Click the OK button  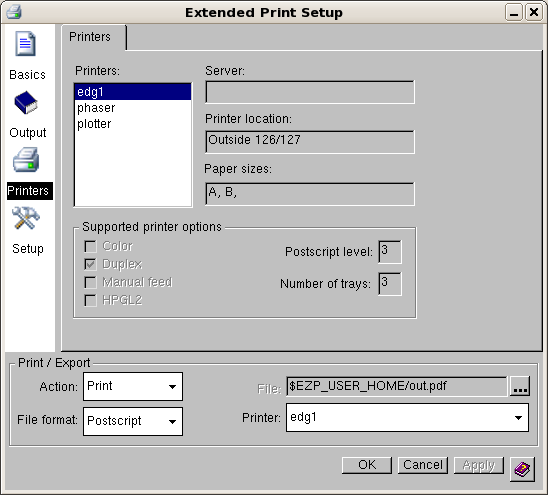coord(367,465)
